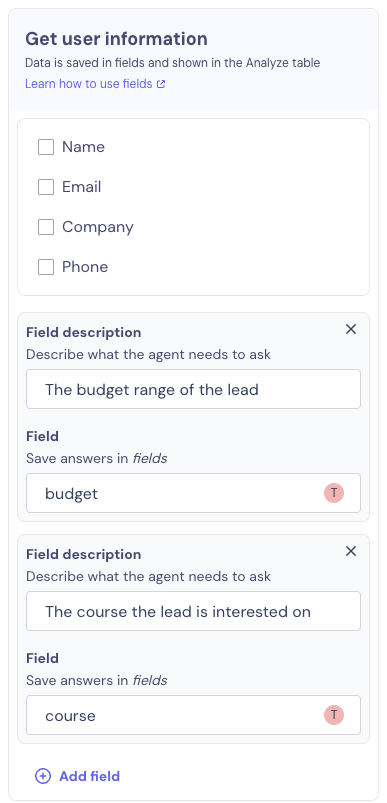Focus 'The budget range of the lead' input

tap(194, 389)
